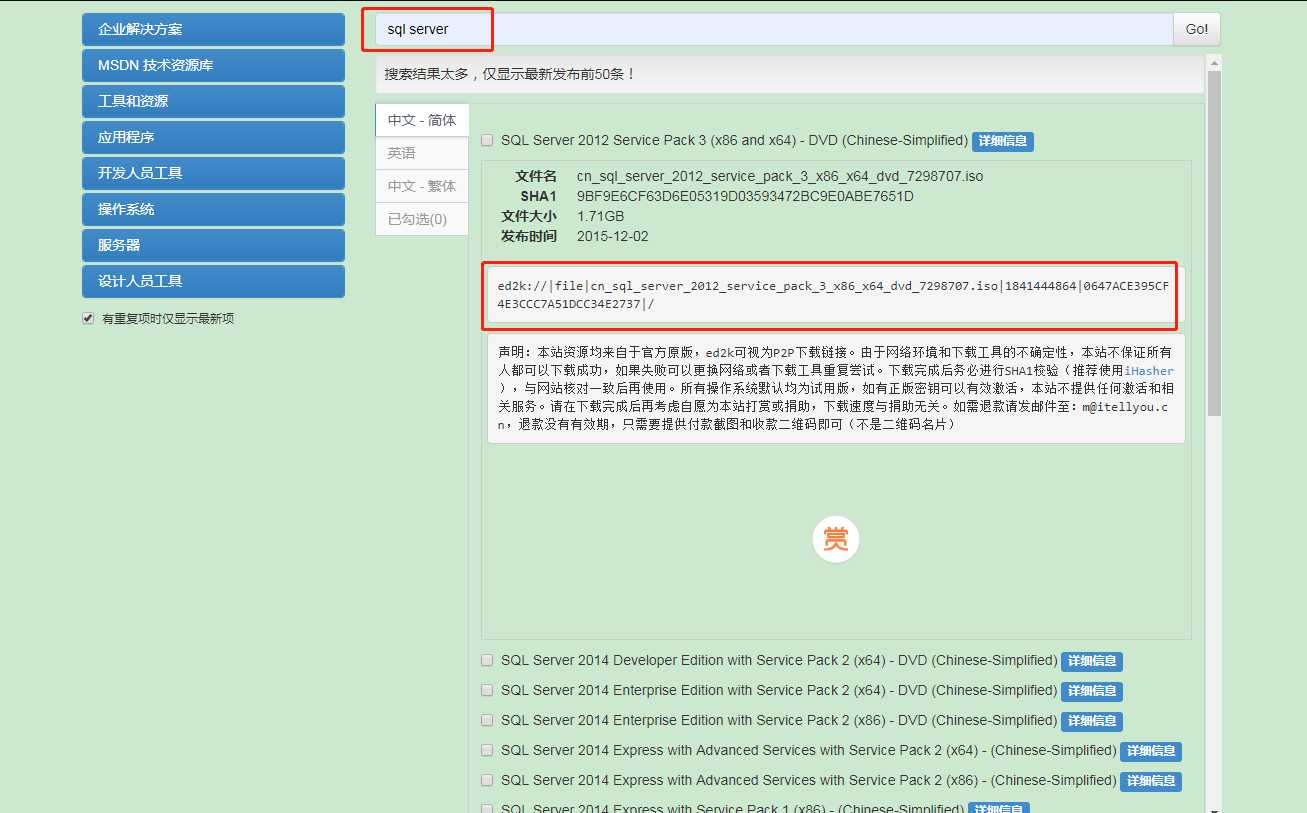Click the release date 2015-12-02

click(613, 236)
